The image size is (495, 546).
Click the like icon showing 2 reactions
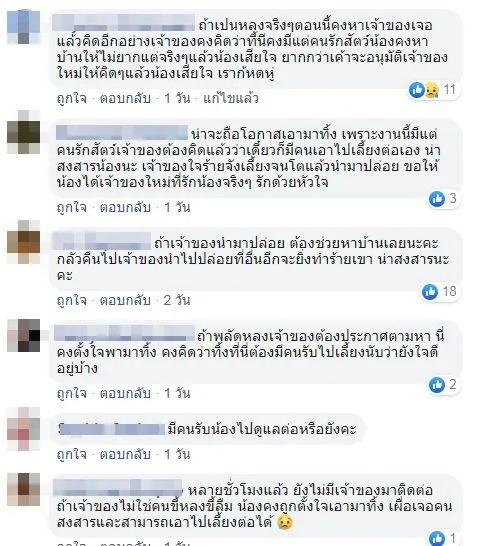[x=437, y=385]
